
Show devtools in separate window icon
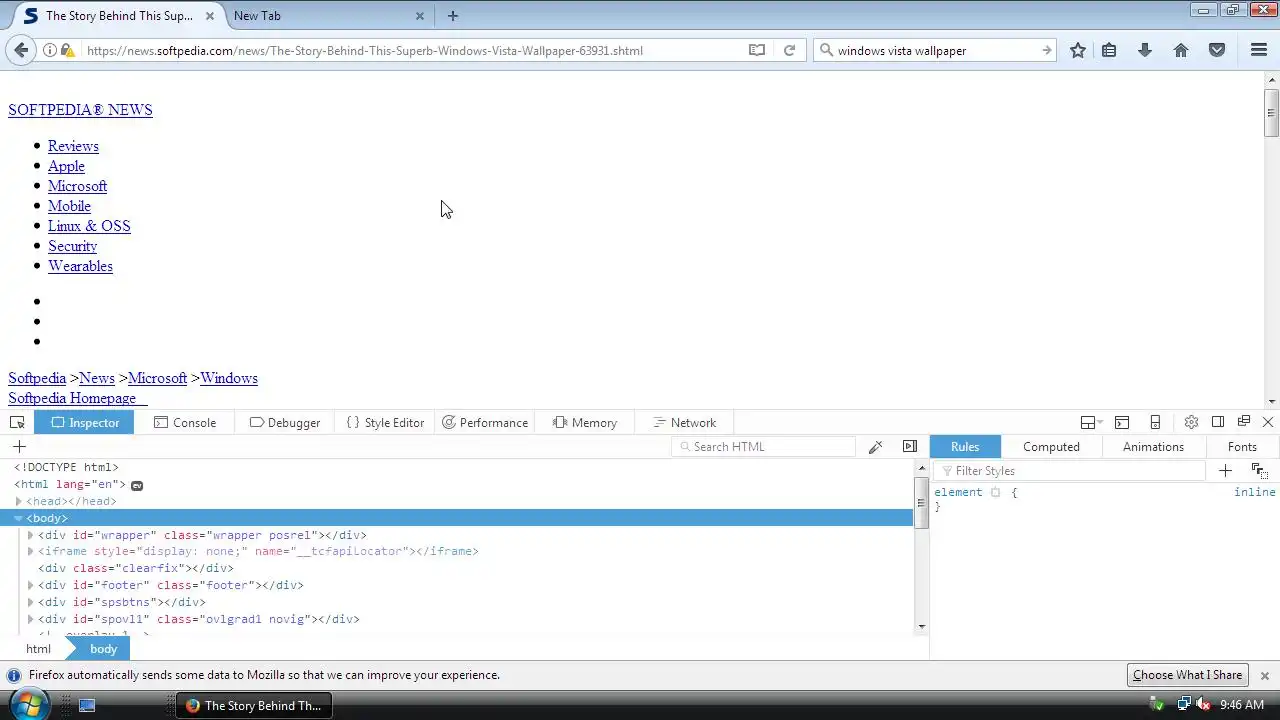pos(1244,422)
